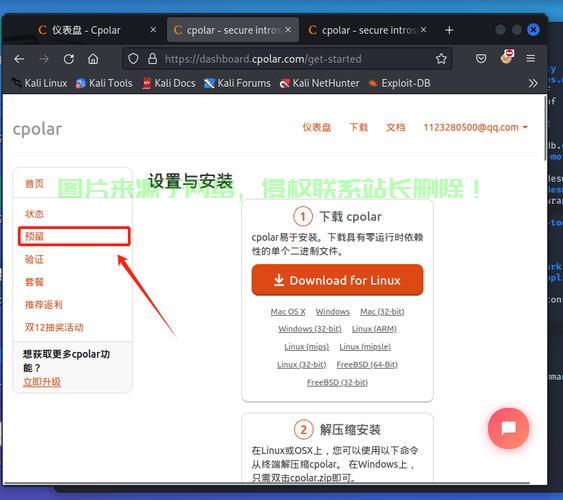Screen dimensions: 563x500
Task: Open a new tab with plus button
Action: click(x=449, y=30)
